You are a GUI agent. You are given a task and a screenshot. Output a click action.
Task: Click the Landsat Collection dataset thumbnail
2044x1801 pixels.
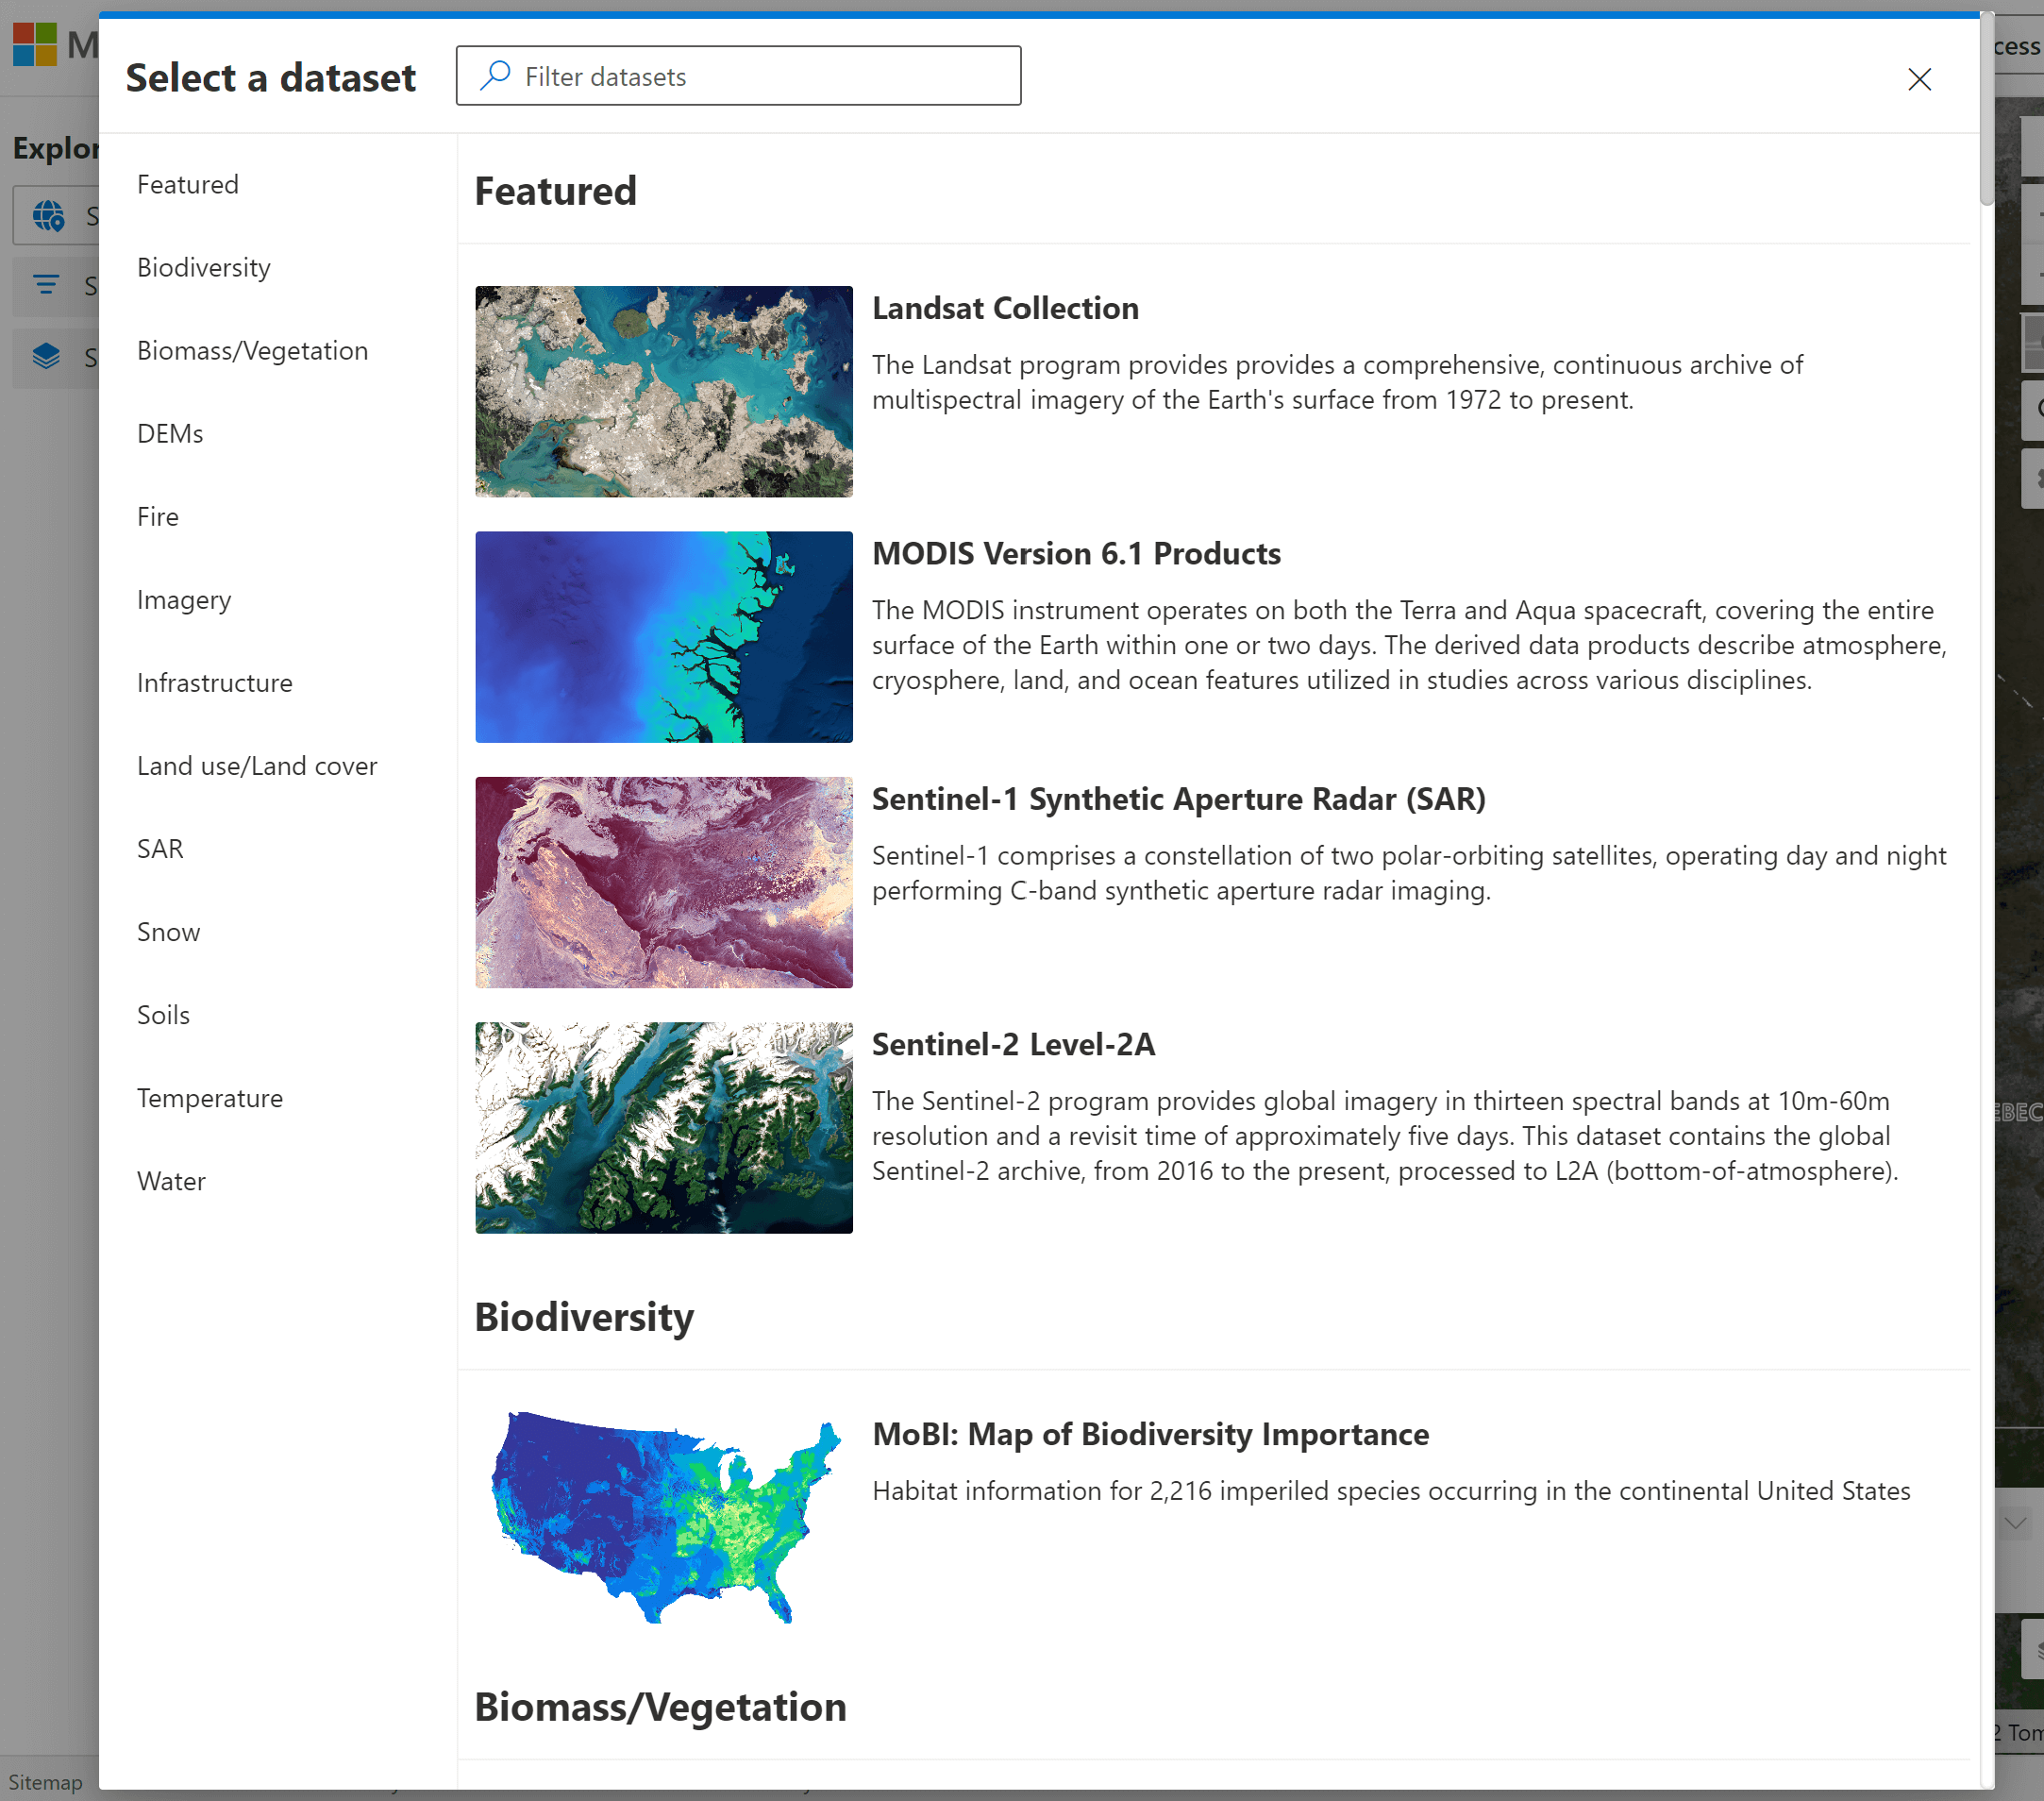664,391
